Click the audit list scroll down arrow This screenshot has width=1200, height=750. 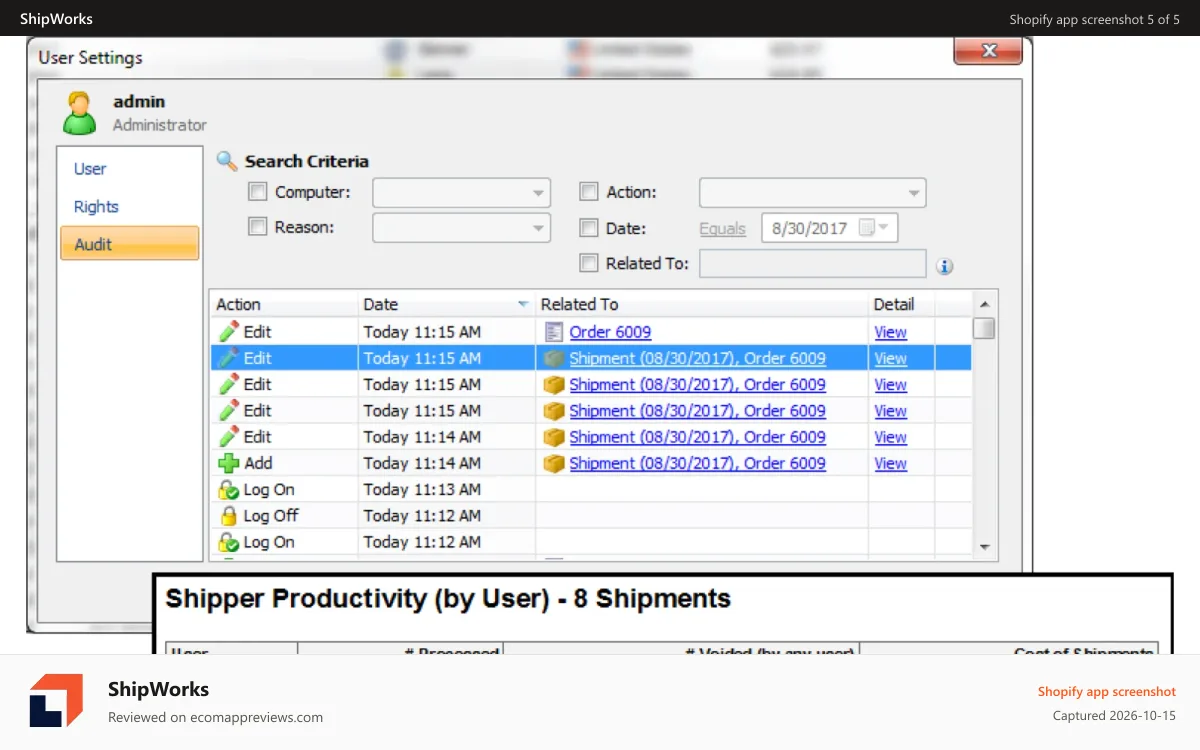pyautogui.click(x=984, y=547)
